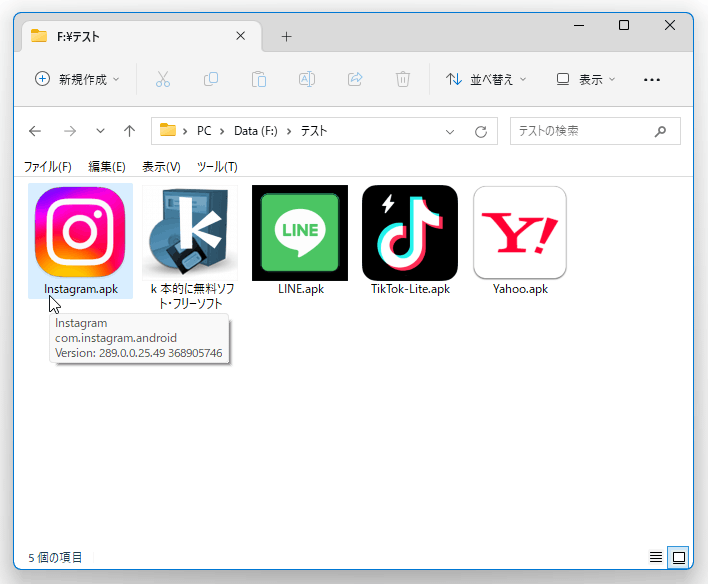Image resolution: width=708 pixels, height=584 pixels.
Task: Minimize the Explorer window
Action: [x=579, y=25]
